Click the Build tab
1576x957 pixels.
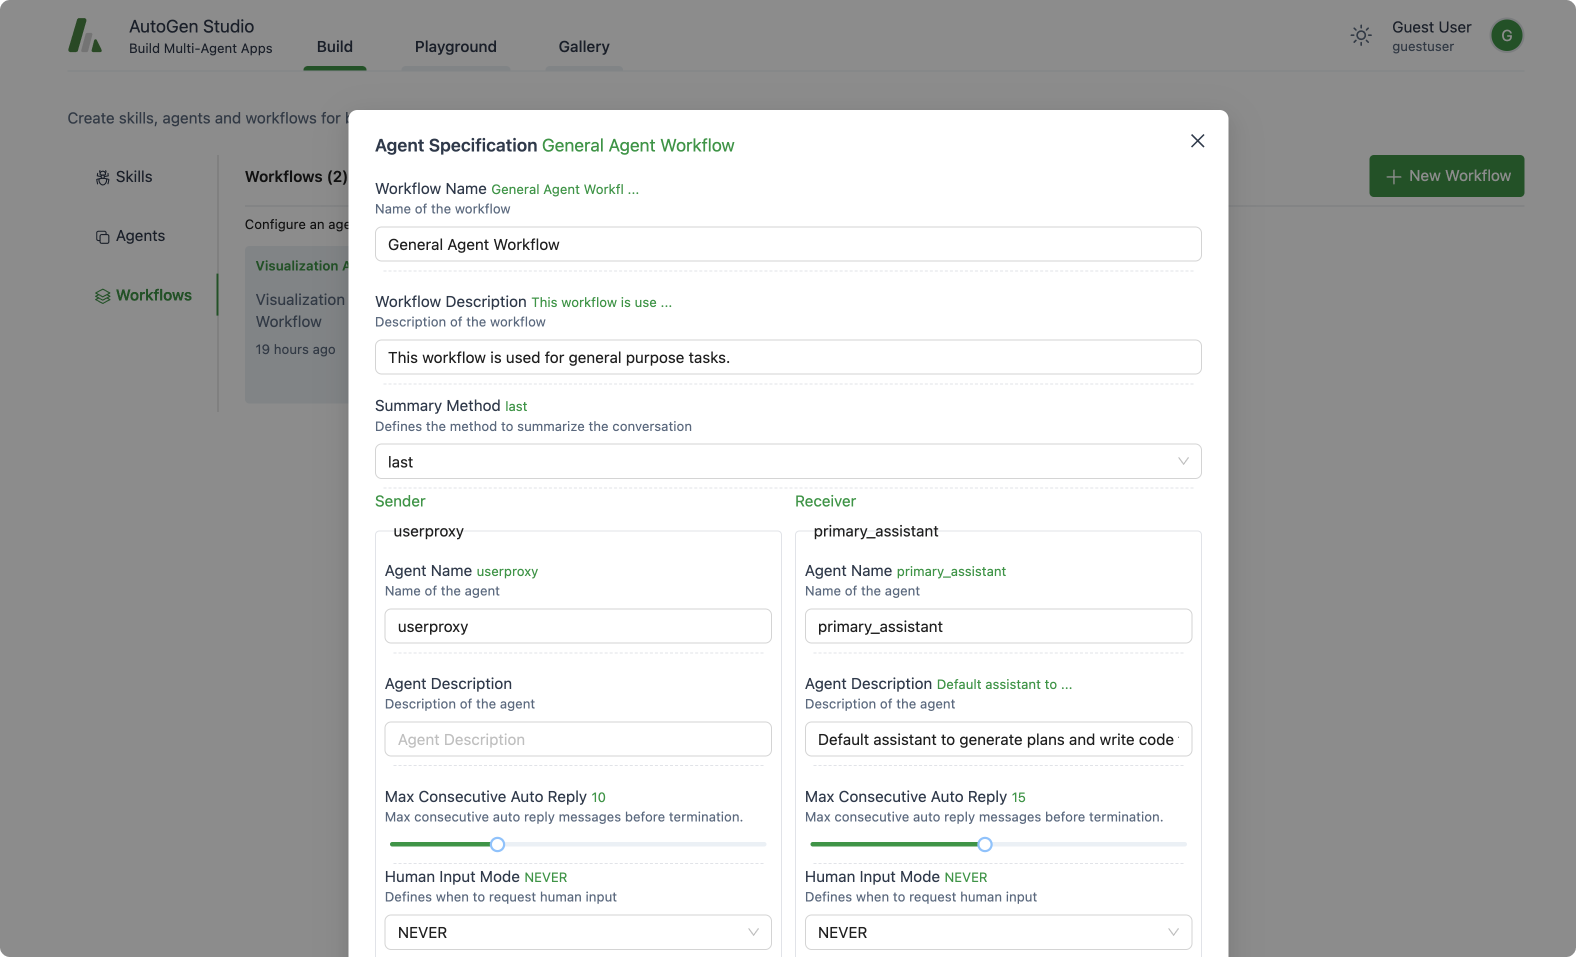pos(334,47)
